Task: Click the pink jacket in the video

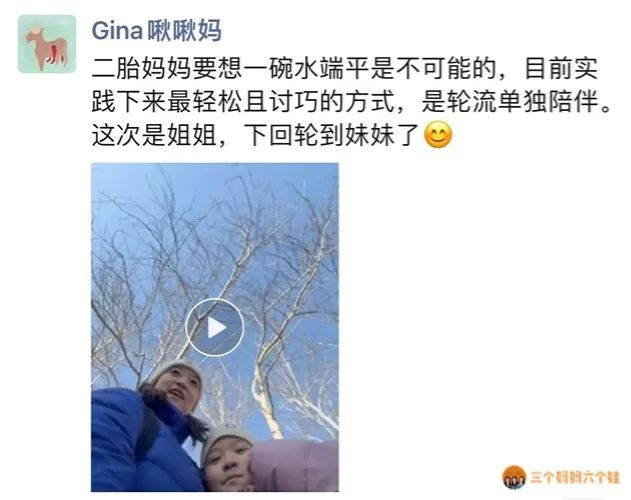Action: coord(295,466)
